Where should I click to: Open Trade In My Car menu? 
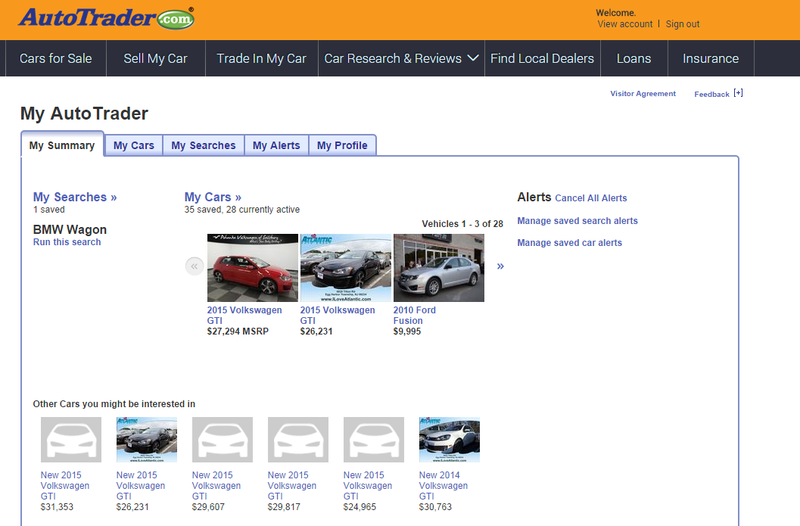[x=262, y=59]
